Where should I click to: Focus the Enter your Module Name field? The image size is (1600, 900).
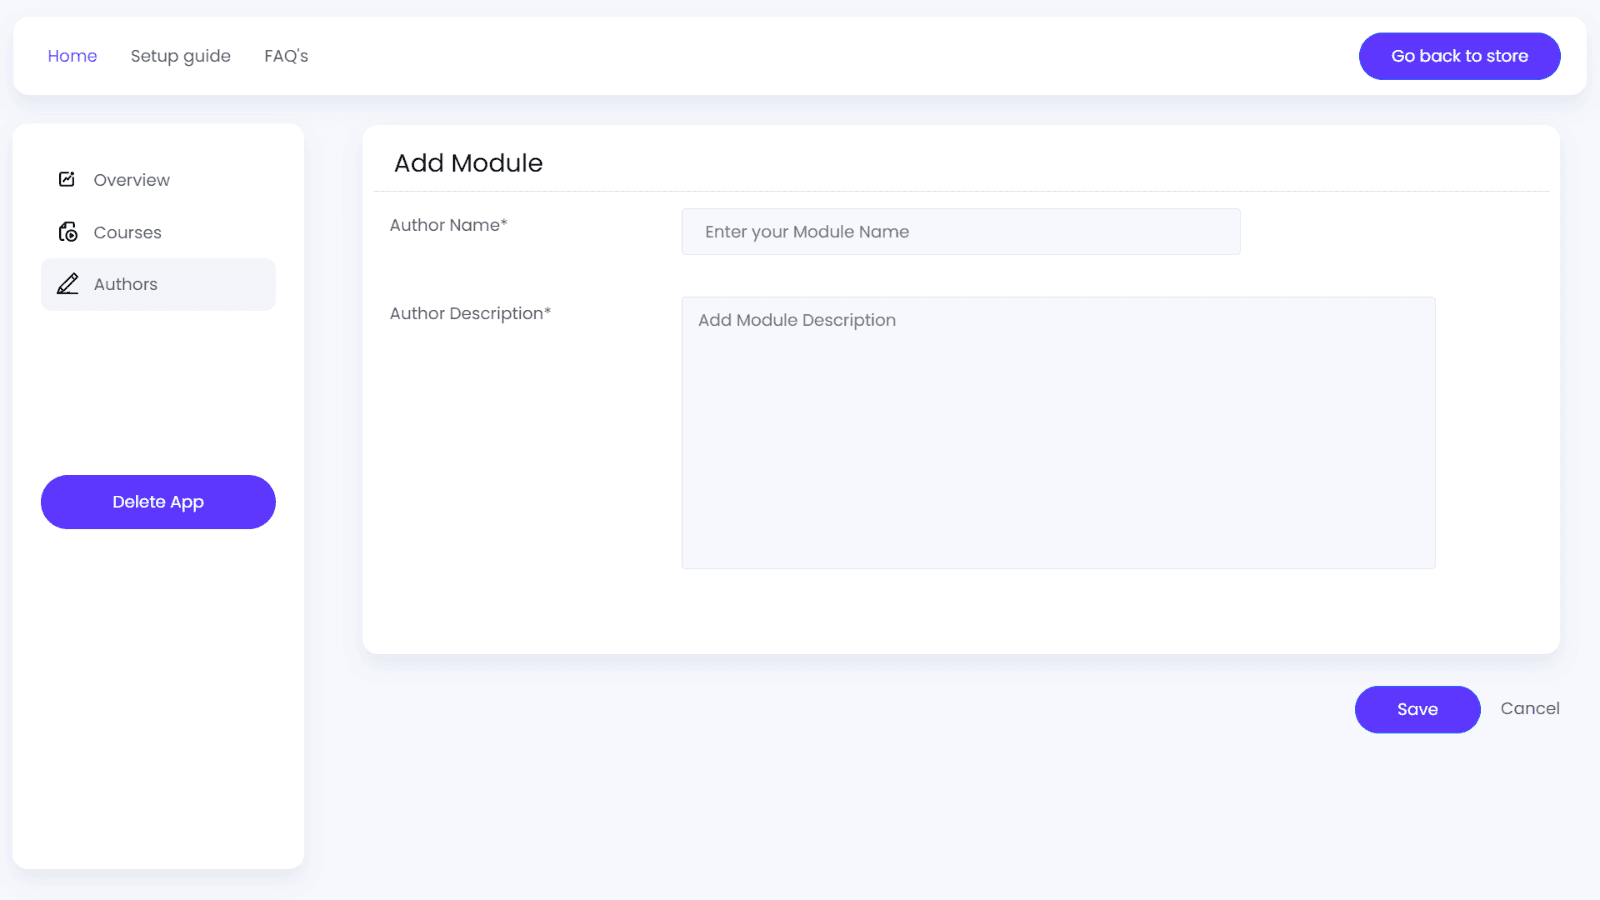960,232
